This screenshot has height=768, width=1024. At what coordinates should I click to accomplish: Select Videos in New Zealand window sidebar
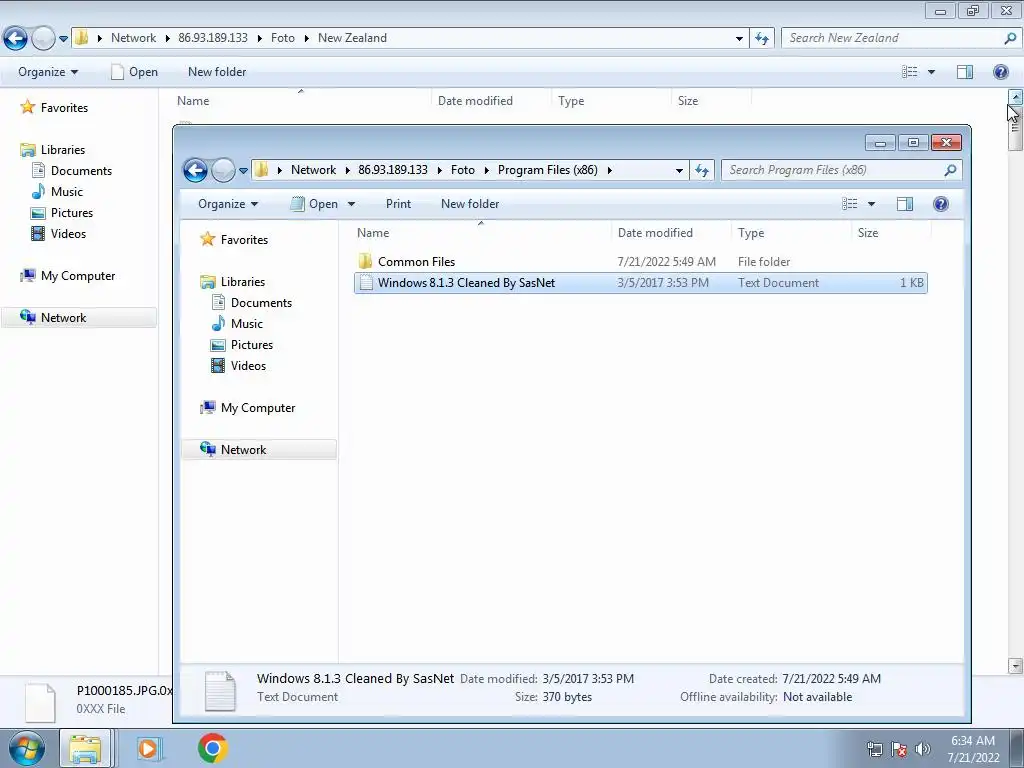point(68,234)
